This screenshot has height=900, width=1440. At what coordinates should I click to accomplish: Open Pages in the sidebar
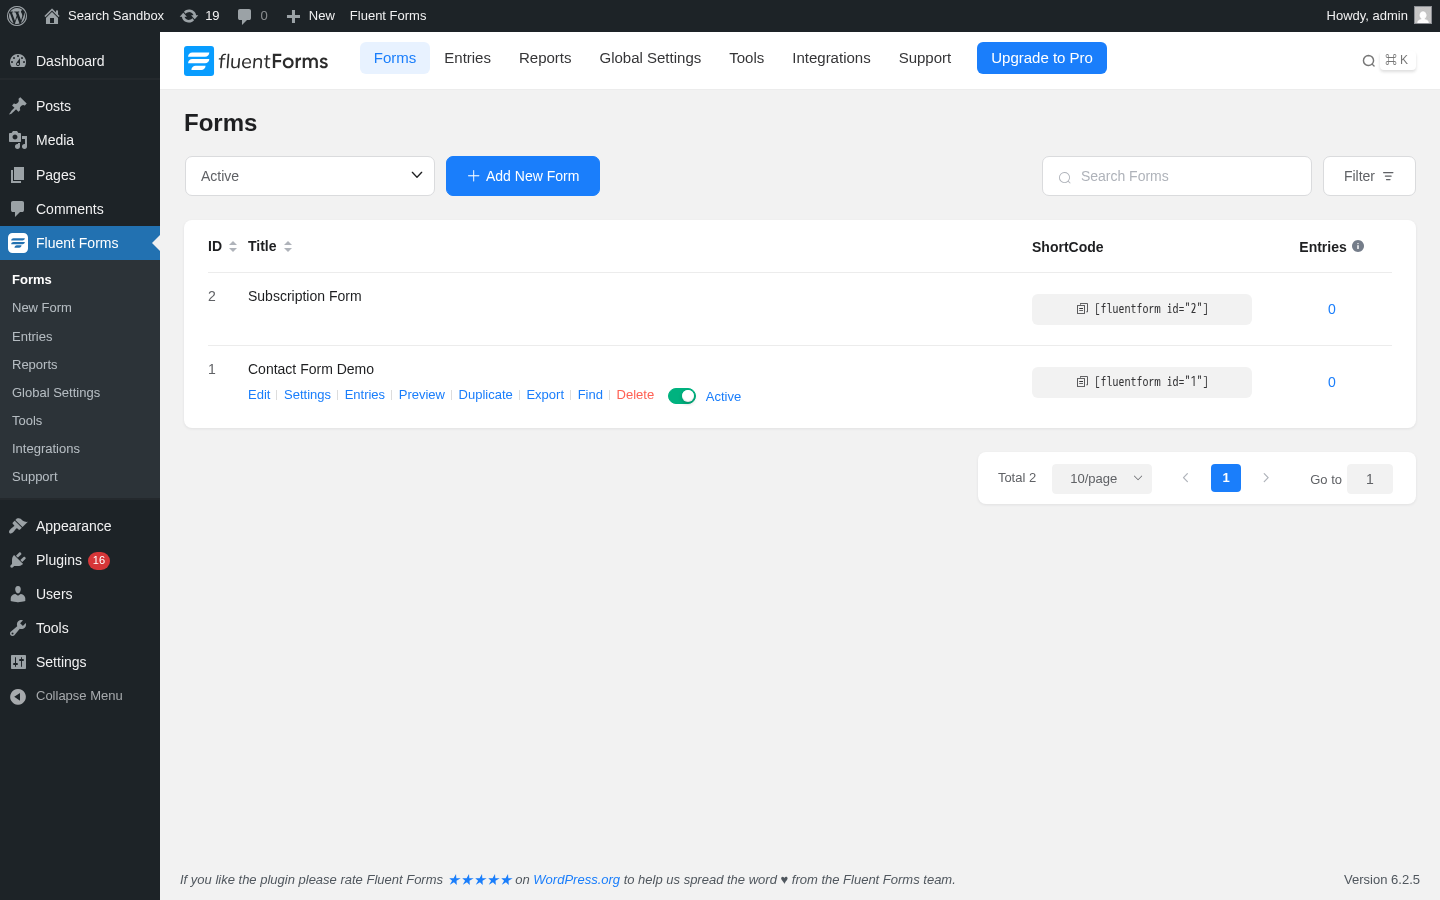(80, 175)
